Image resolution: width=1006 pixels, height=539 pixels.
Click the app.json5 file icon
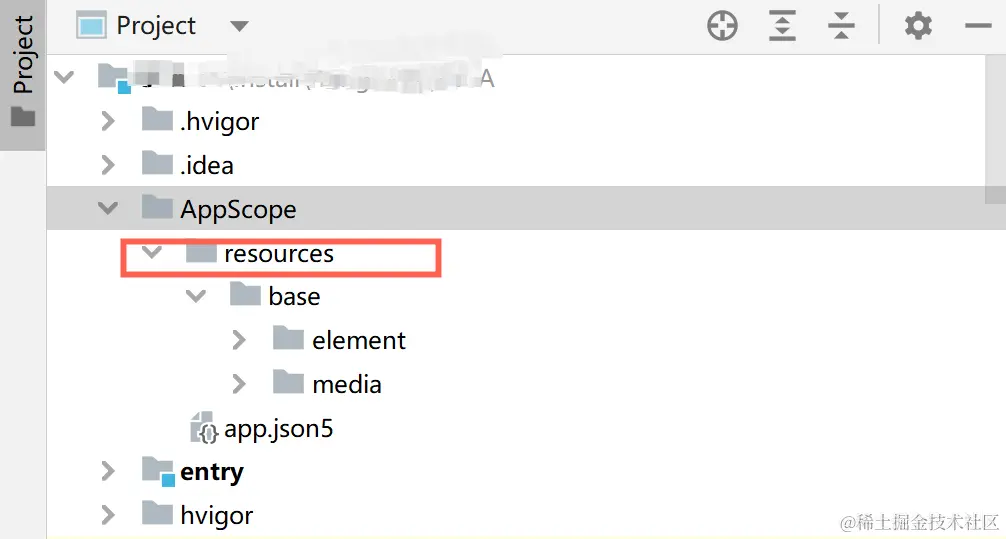pos(204,429)
